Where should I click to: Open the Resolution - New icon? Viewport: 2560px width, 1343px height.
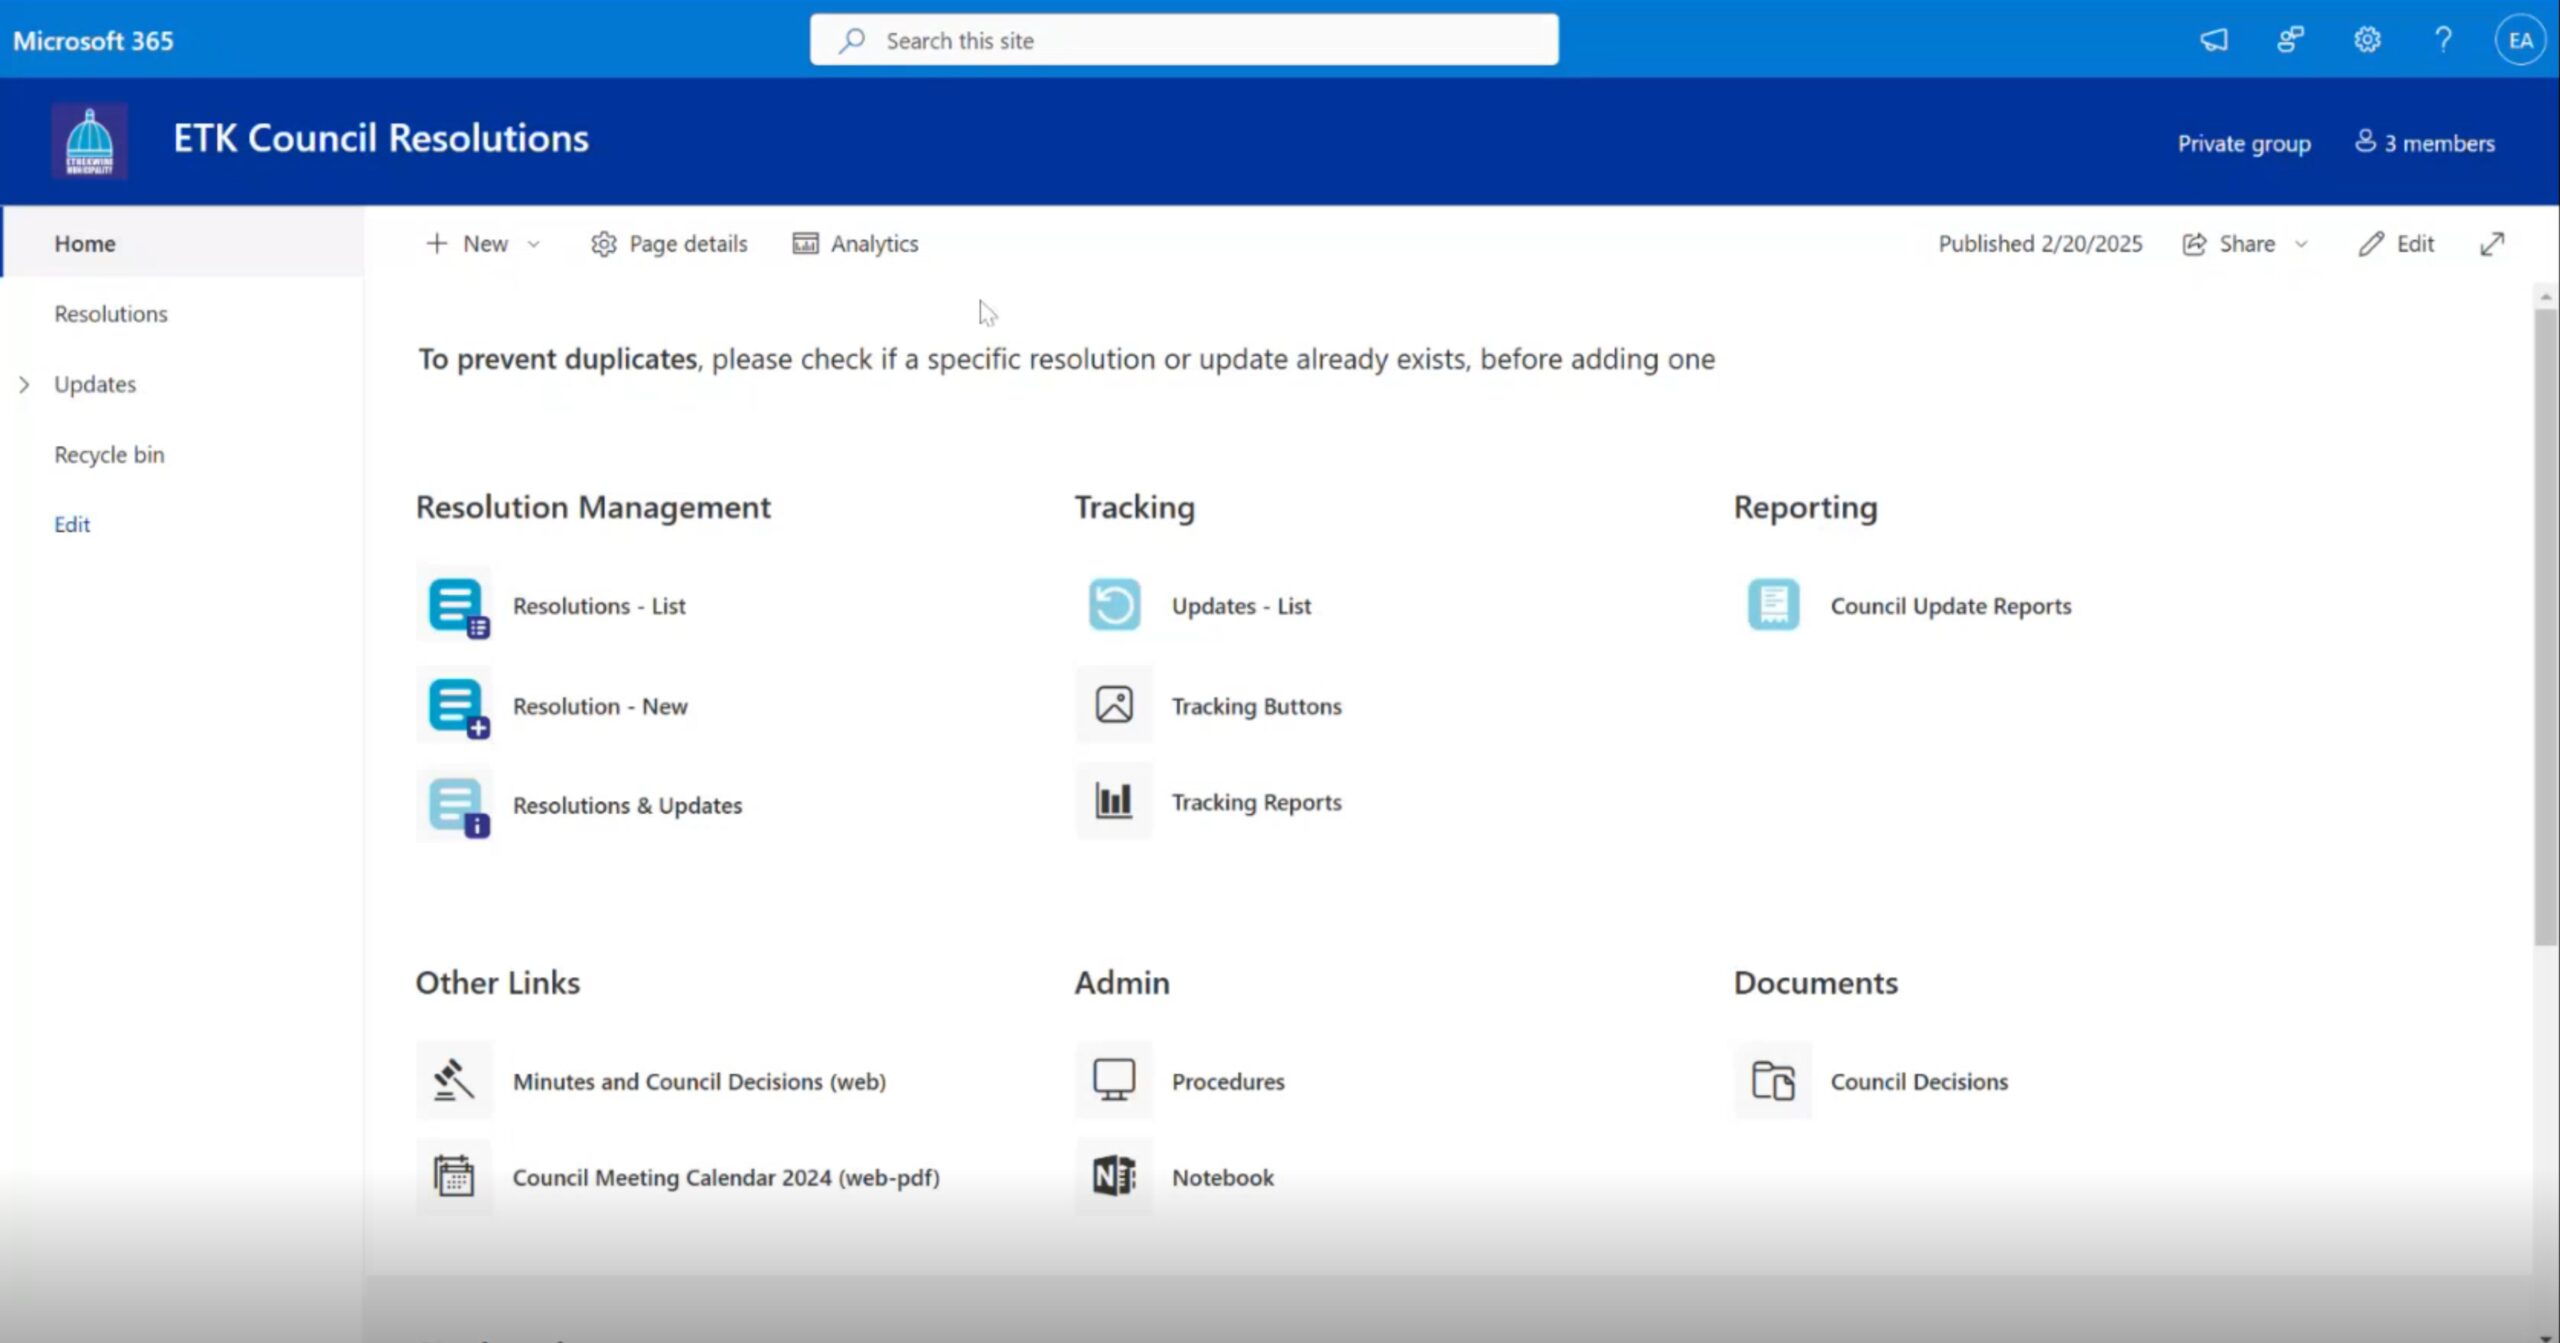456,706
